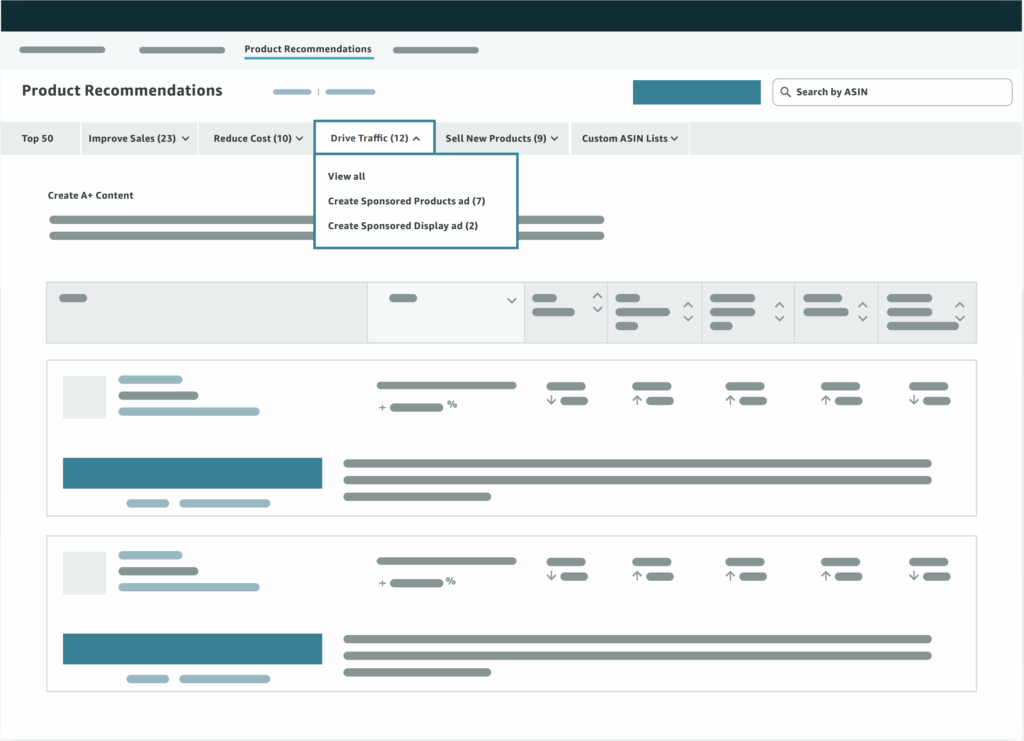
Task: Open the Custom ASIN Lists dropdown
Action: tap(630, 139)
